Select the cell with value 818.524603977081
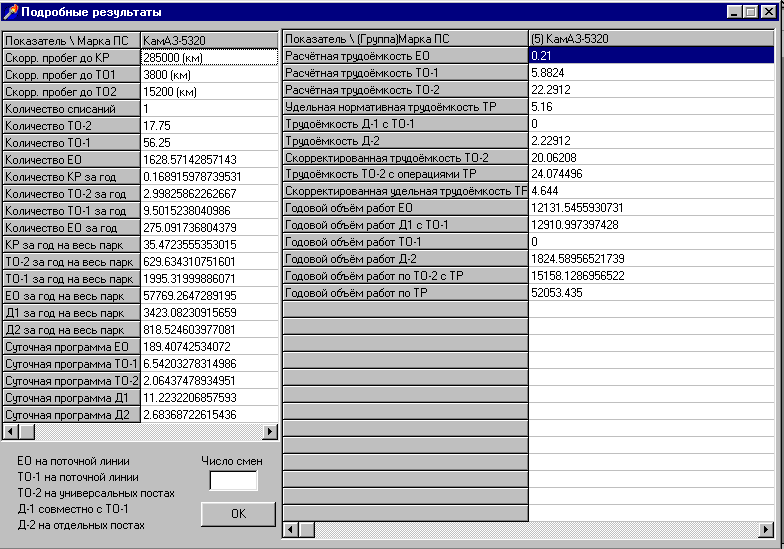 pyautogui.click(x=210, y=330)
